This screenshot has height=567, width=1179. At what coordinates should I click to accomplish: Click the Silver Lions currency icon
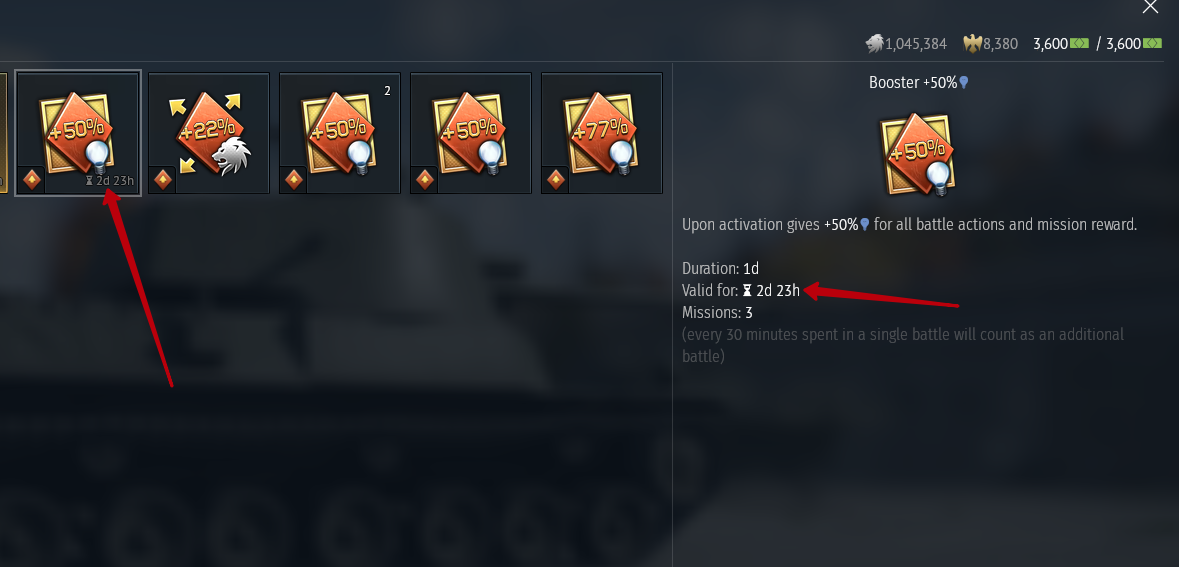coord(874,44)
